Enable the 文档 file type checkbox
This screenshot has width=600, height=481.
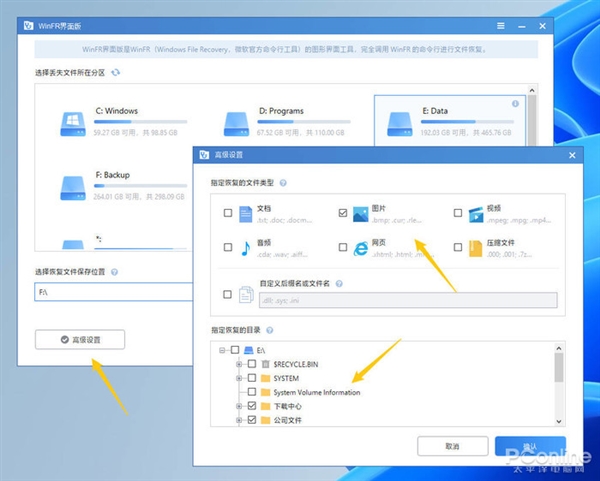[x=228, y=213]
